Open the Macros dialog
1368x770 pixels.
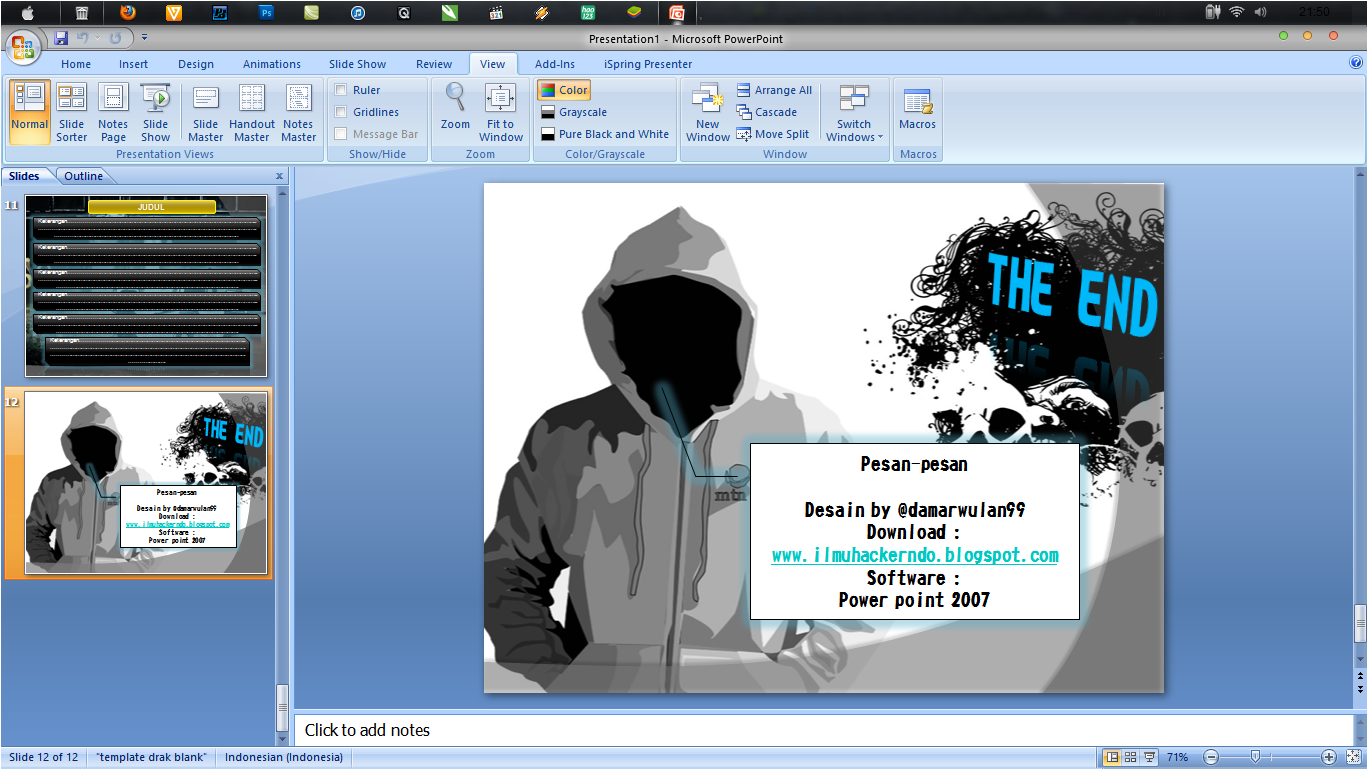point(917,107)
